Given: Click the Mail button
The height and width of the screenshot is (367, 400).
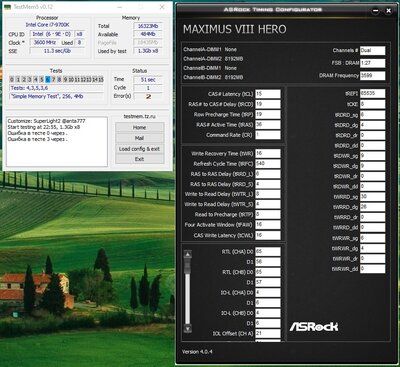Looking at the screenshot, I should [139, 138].
